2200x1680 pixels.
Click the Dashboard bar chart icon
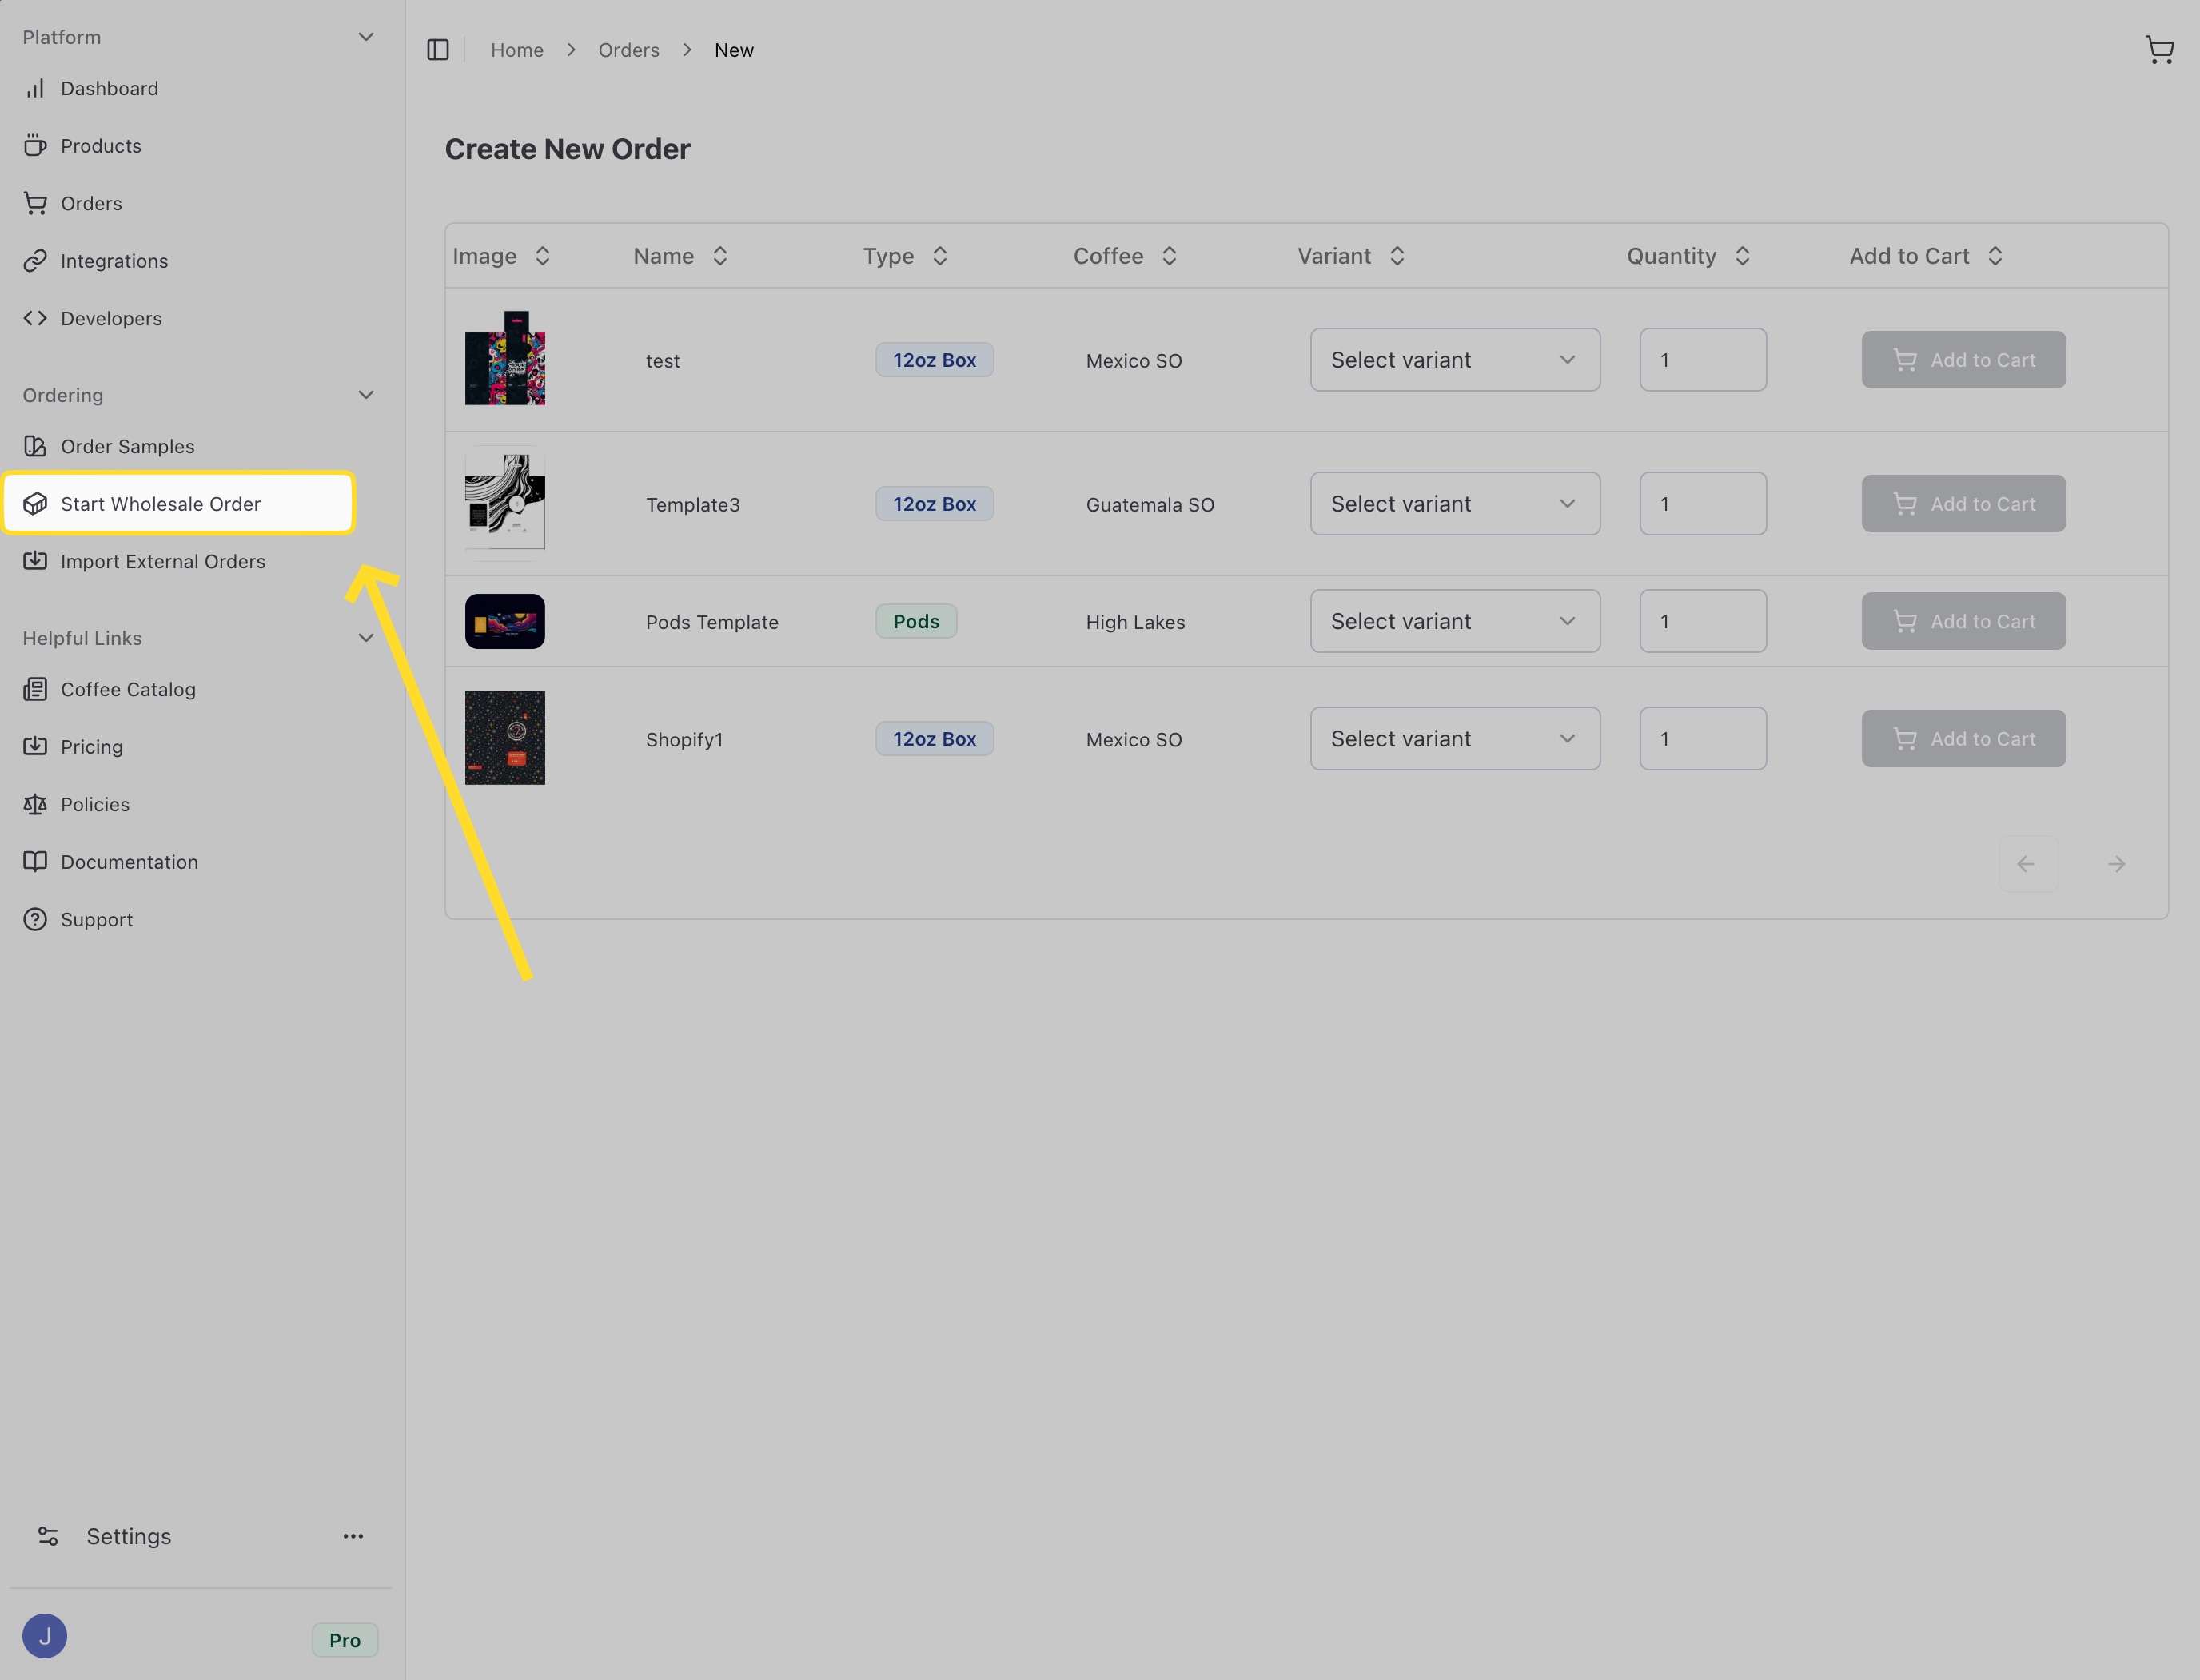pyautogui.click(x=35, y=89)
